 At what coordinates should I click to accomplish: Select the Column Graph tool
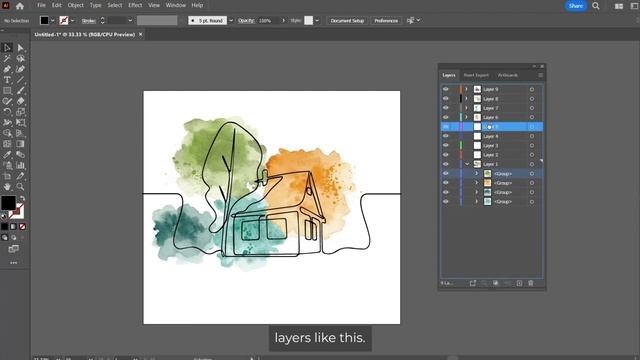pyautogui.click(x=20, y=165)
